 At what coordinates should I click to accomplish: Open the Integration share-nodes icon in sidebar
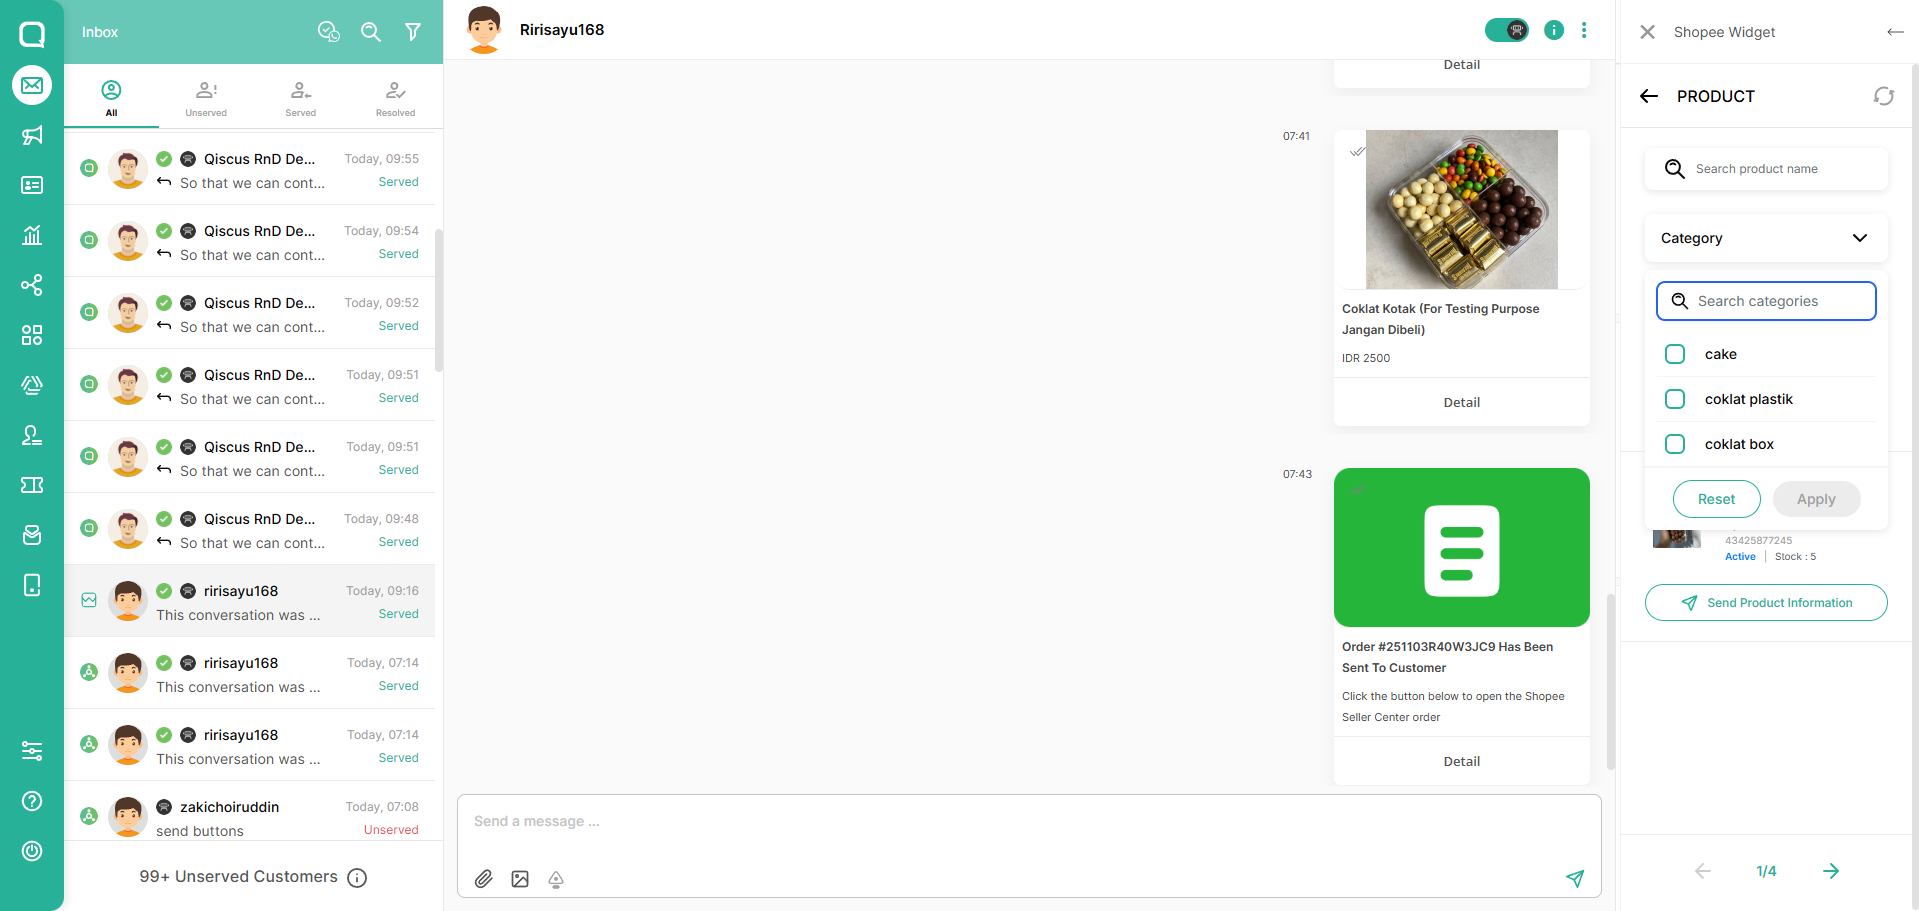point(32,285)
